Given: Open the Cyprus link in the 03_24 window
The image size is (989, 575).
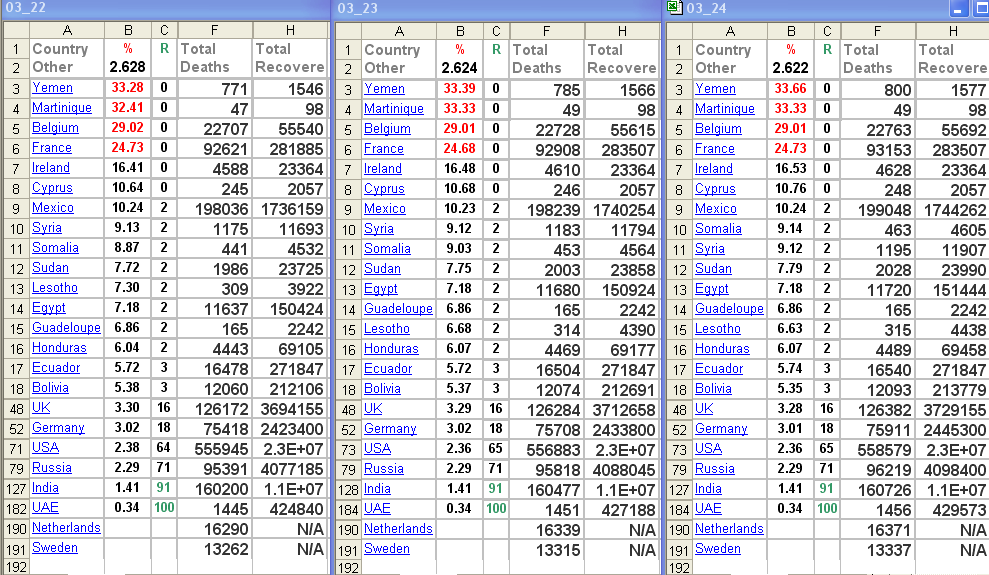Looking at the screenshot, I should tap(715, 189).
